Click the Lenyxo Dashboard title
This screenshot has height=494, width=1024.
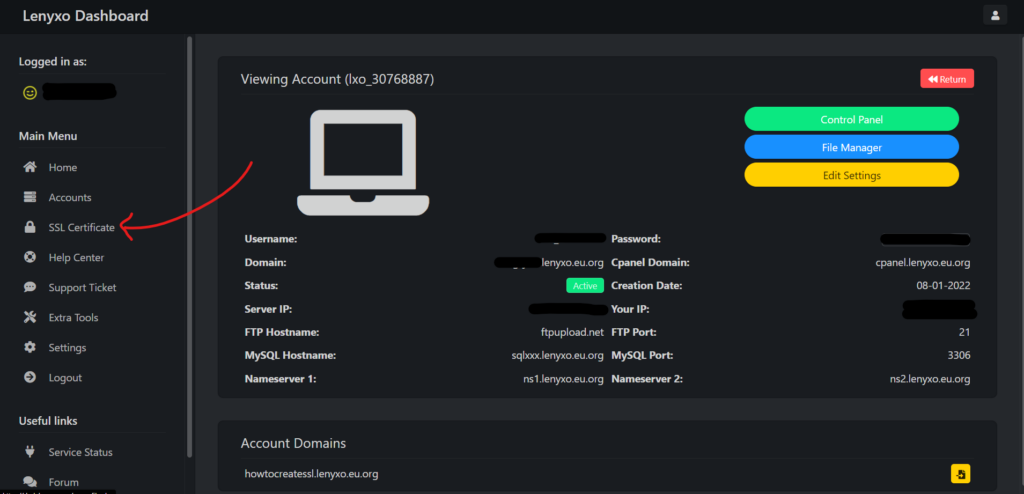pyautogui.click(x=86, y=16)
